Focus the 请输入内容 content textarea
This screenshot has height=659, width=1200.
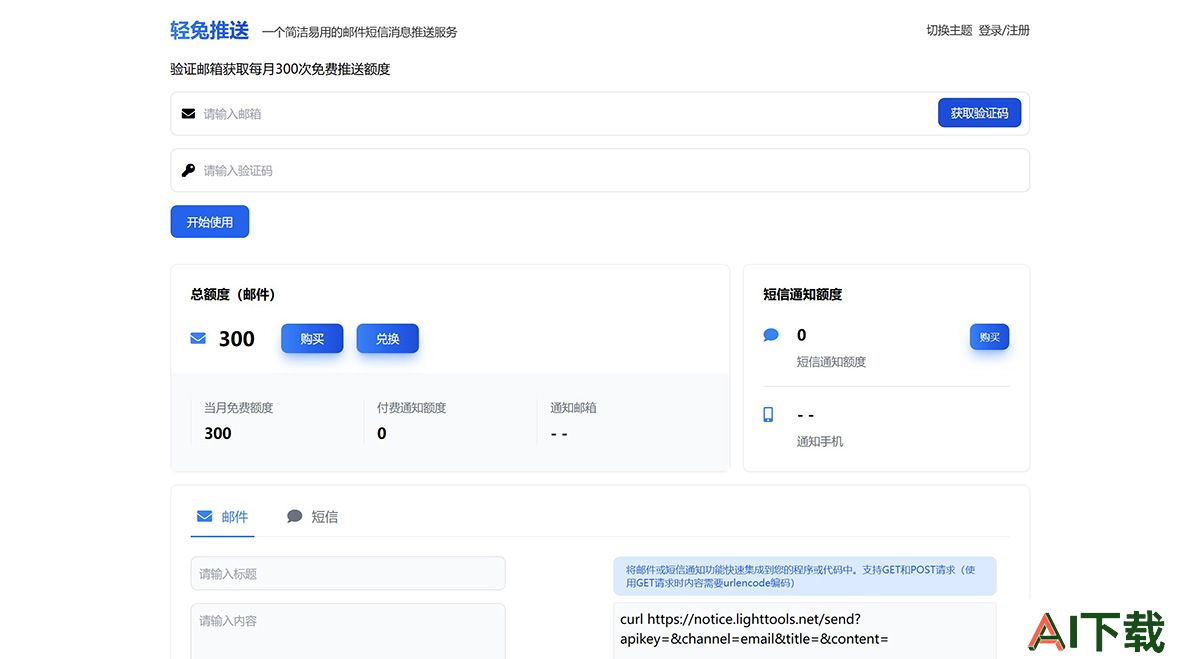point(348,631)
